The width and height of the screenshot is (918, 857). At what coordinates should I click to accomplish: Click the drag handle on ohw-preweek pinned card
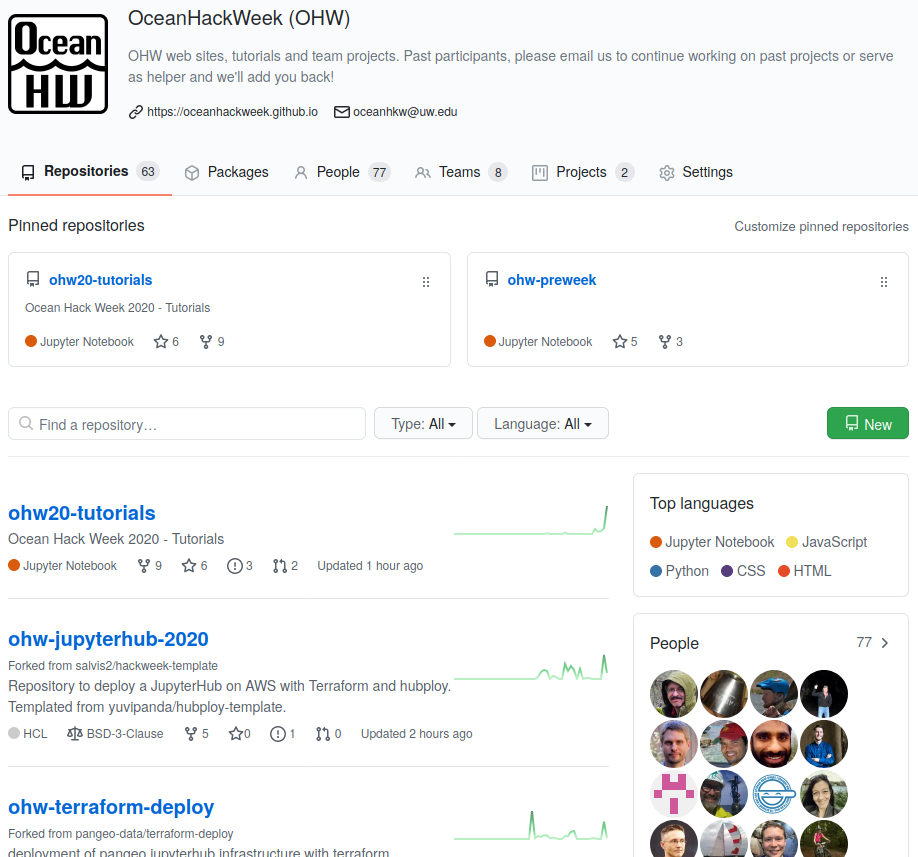[884, 282]
